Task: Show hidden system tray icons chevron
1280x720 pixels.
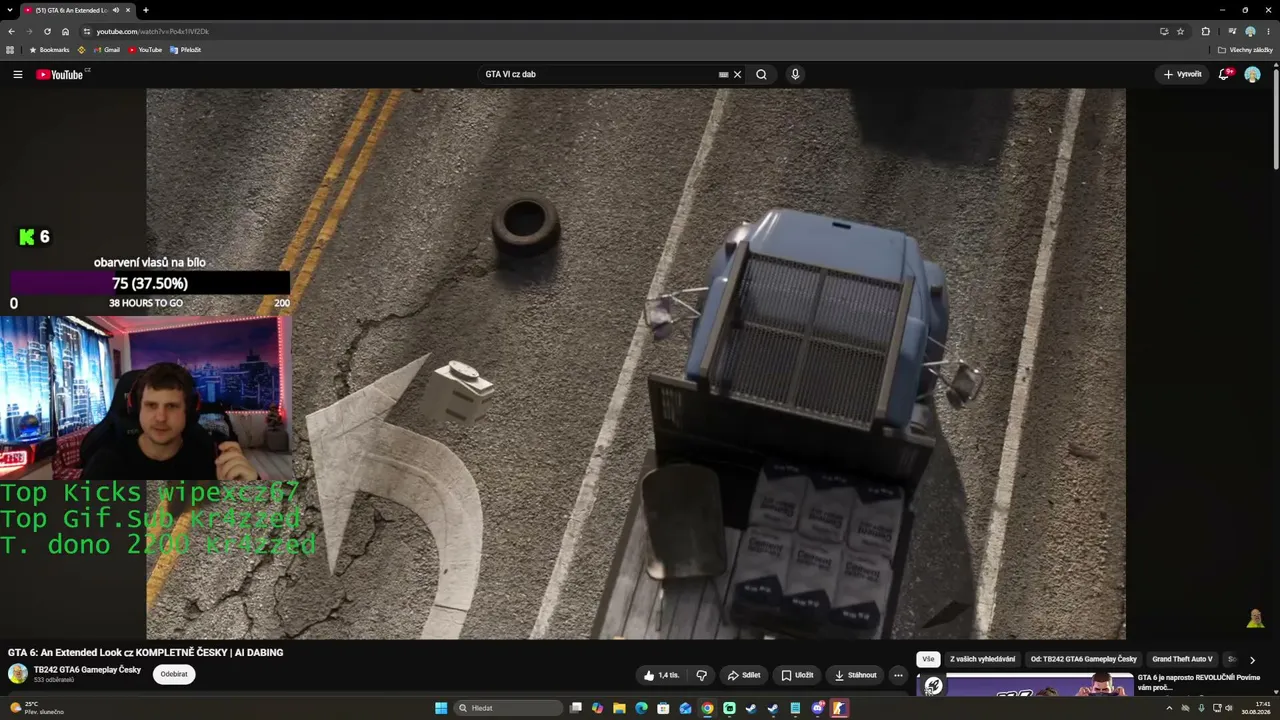Action: pos(1169,708)
